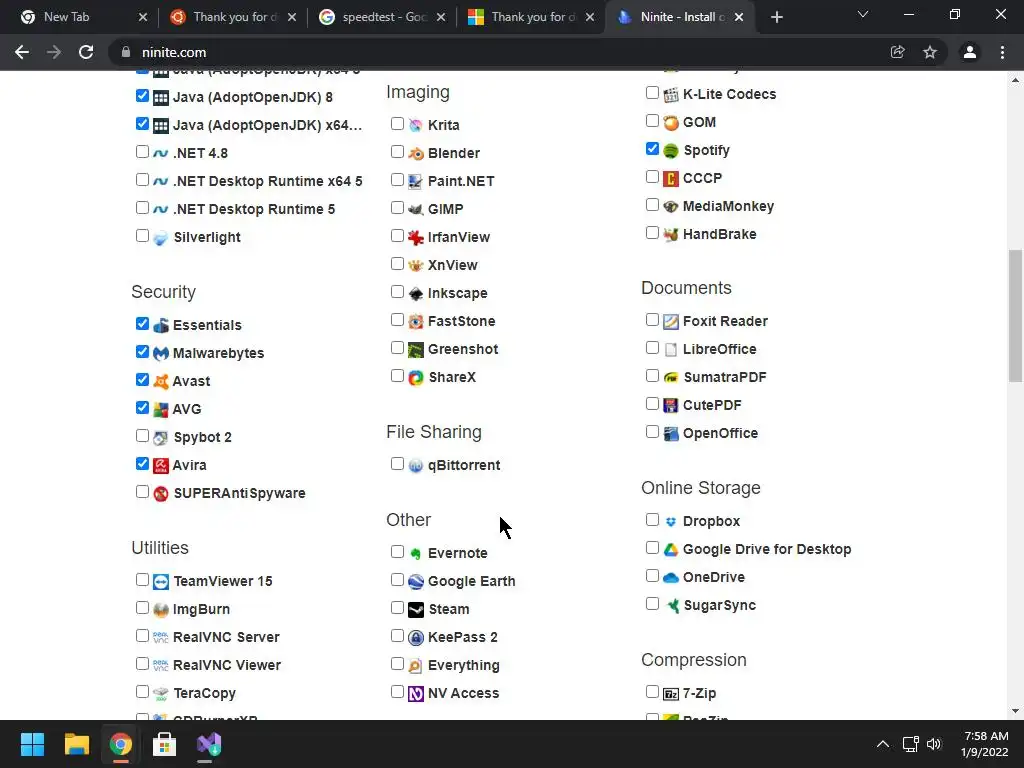Click the Google Drive icon
The height and width of the screenshot is (768, 1024).
tap(671, 550)
